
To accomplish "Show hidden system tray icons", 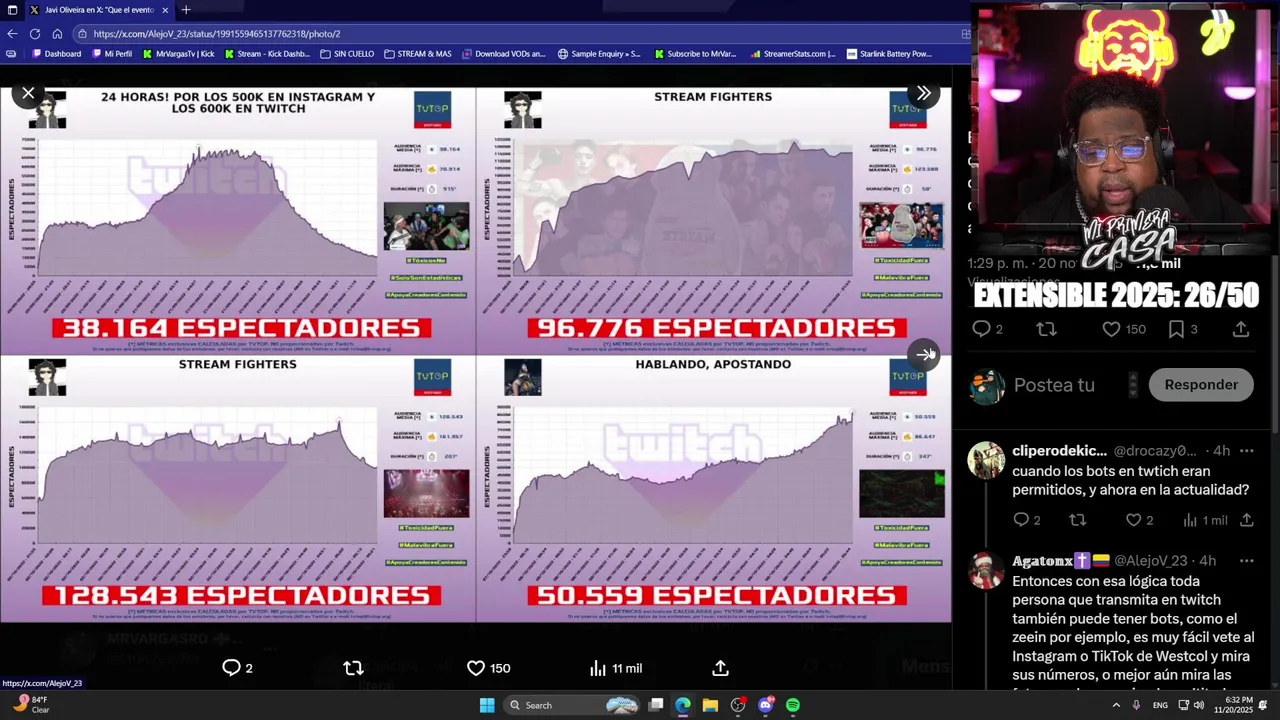I will [1116, 705].
